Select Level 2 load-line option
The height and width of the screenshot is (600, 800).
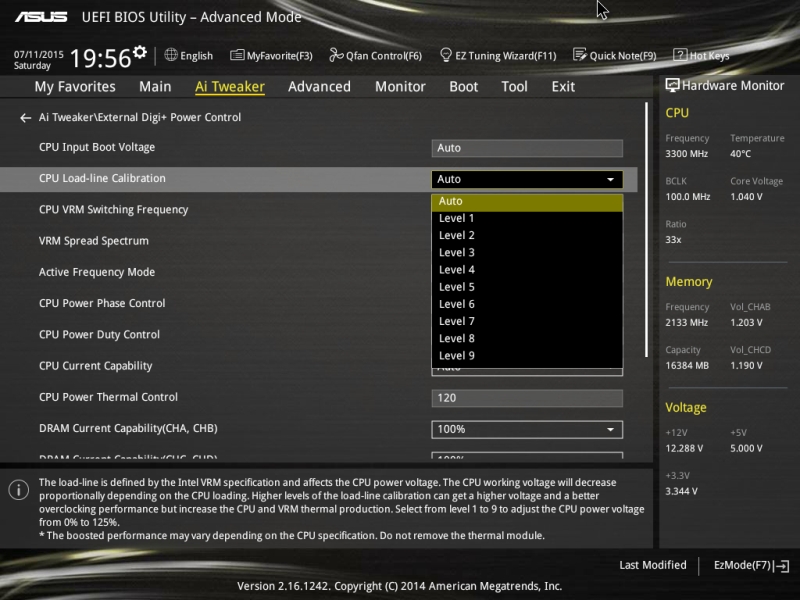click(x=527, y=236)
